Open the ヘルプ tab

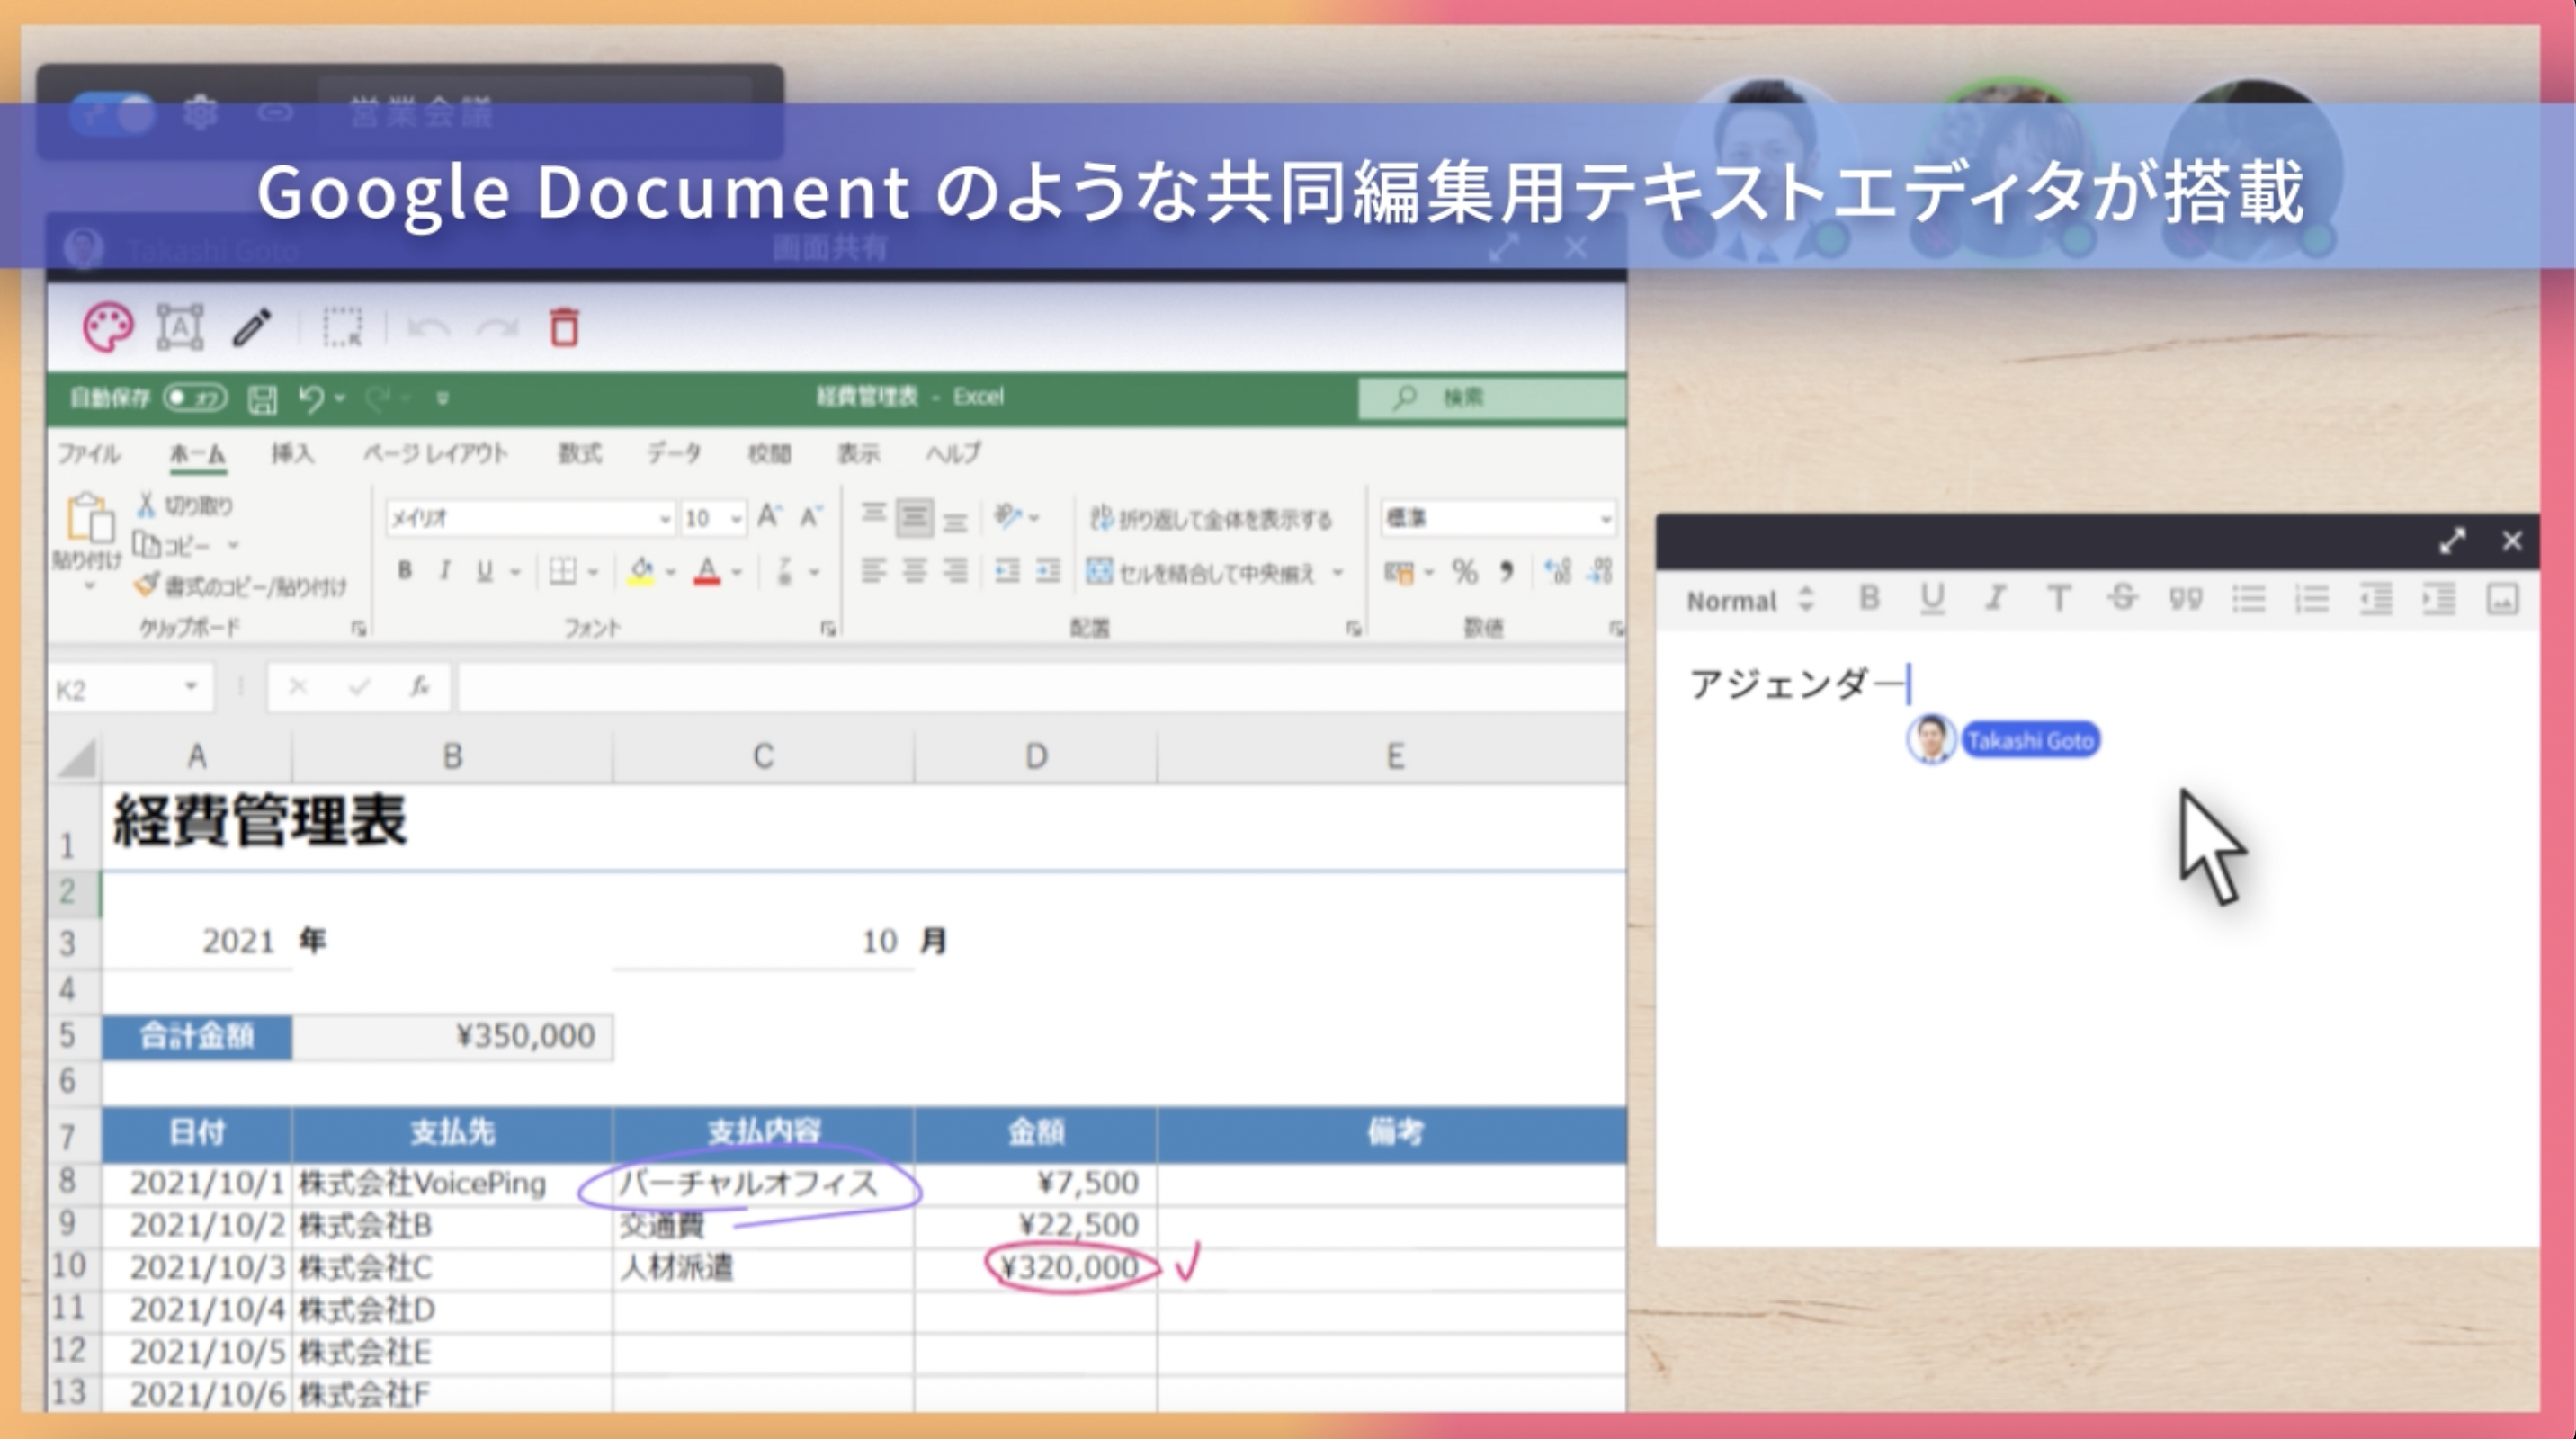click(x=953, y=454)
